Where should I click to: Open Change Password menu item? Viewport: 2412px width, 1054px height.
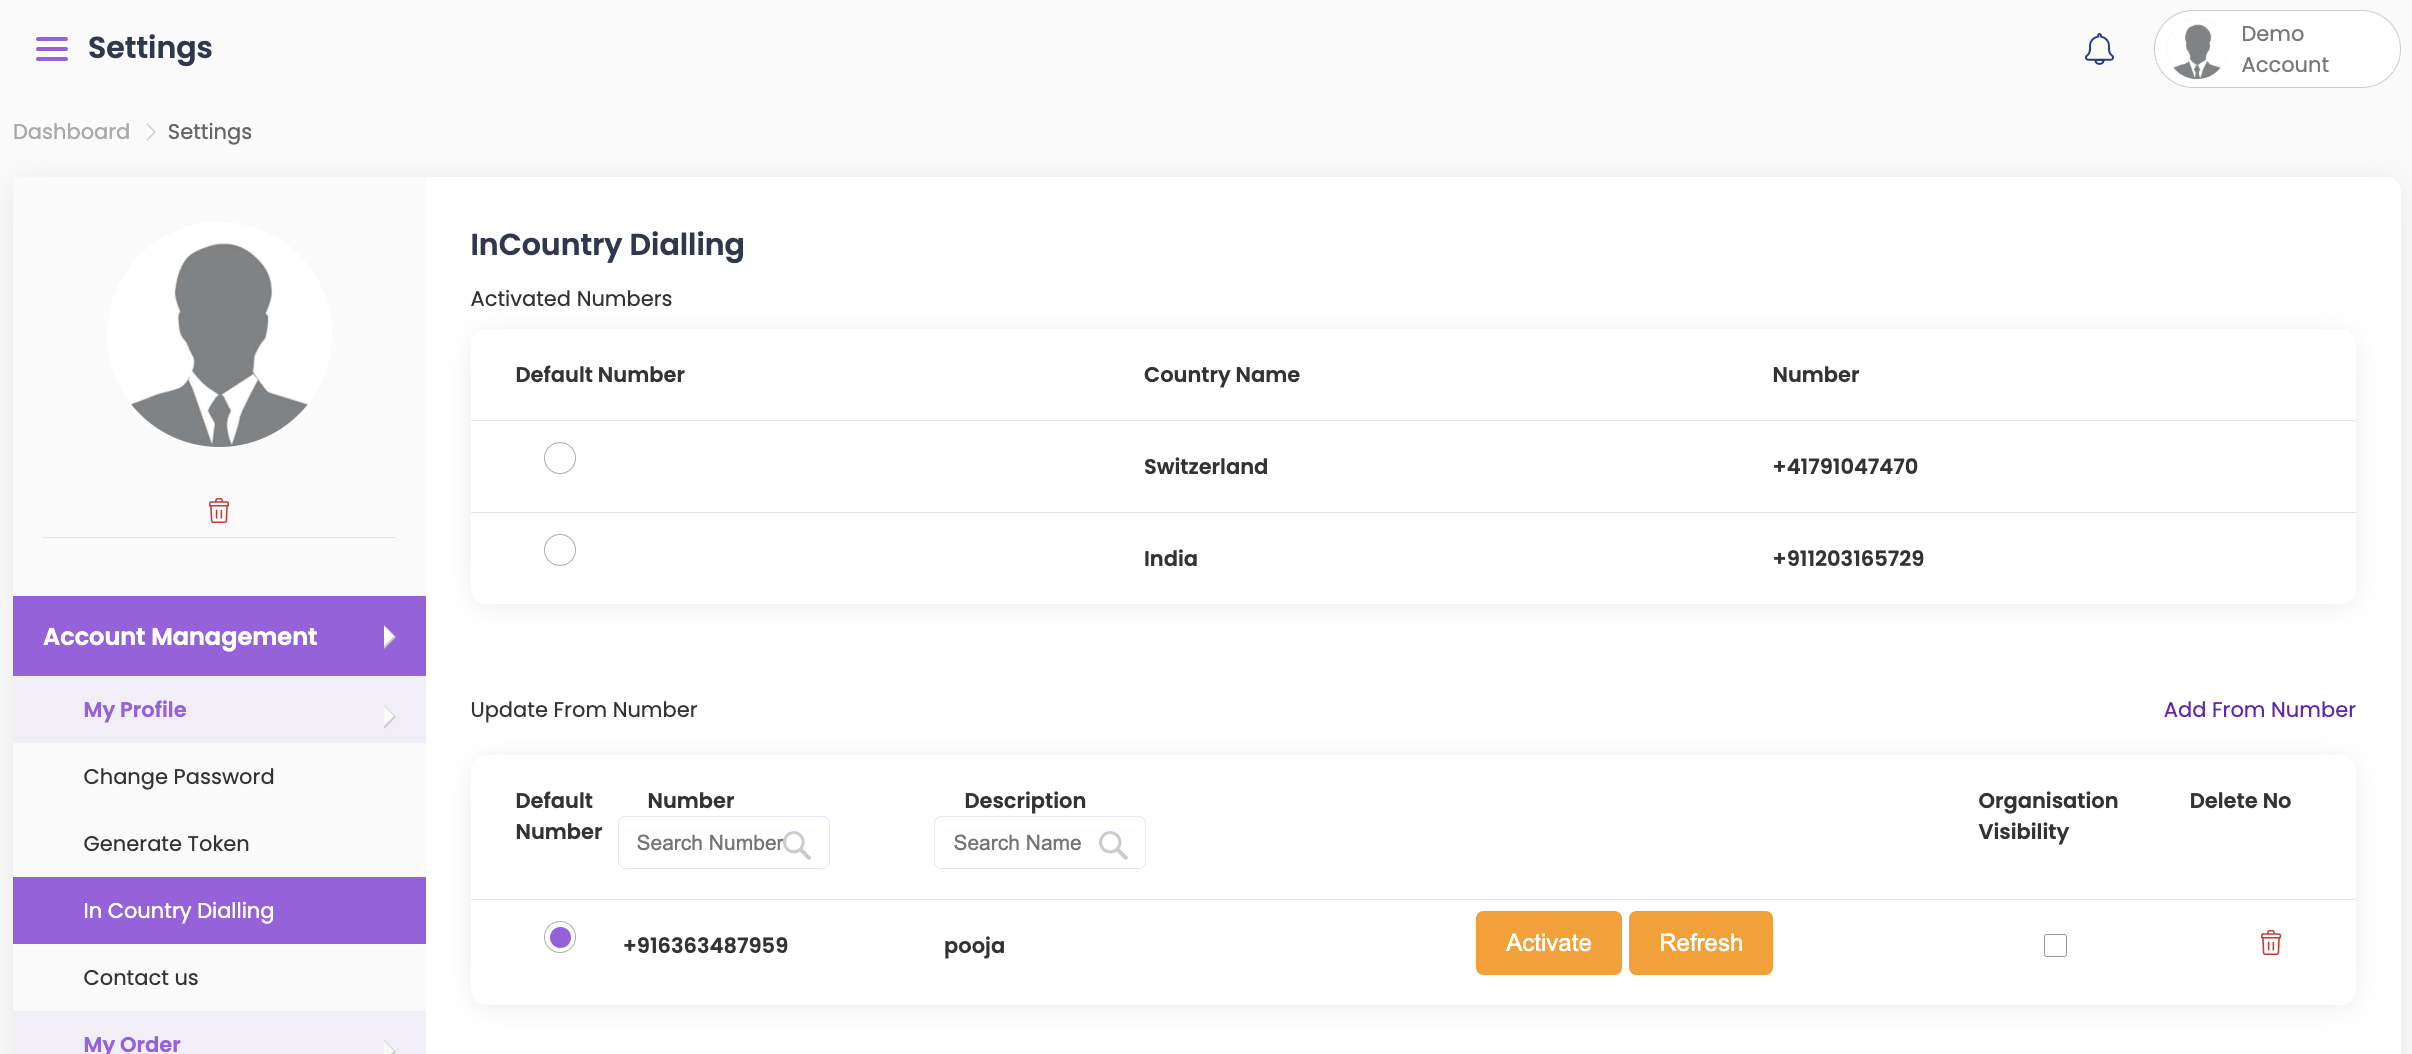pyautogui.click(x=179, y=777)
